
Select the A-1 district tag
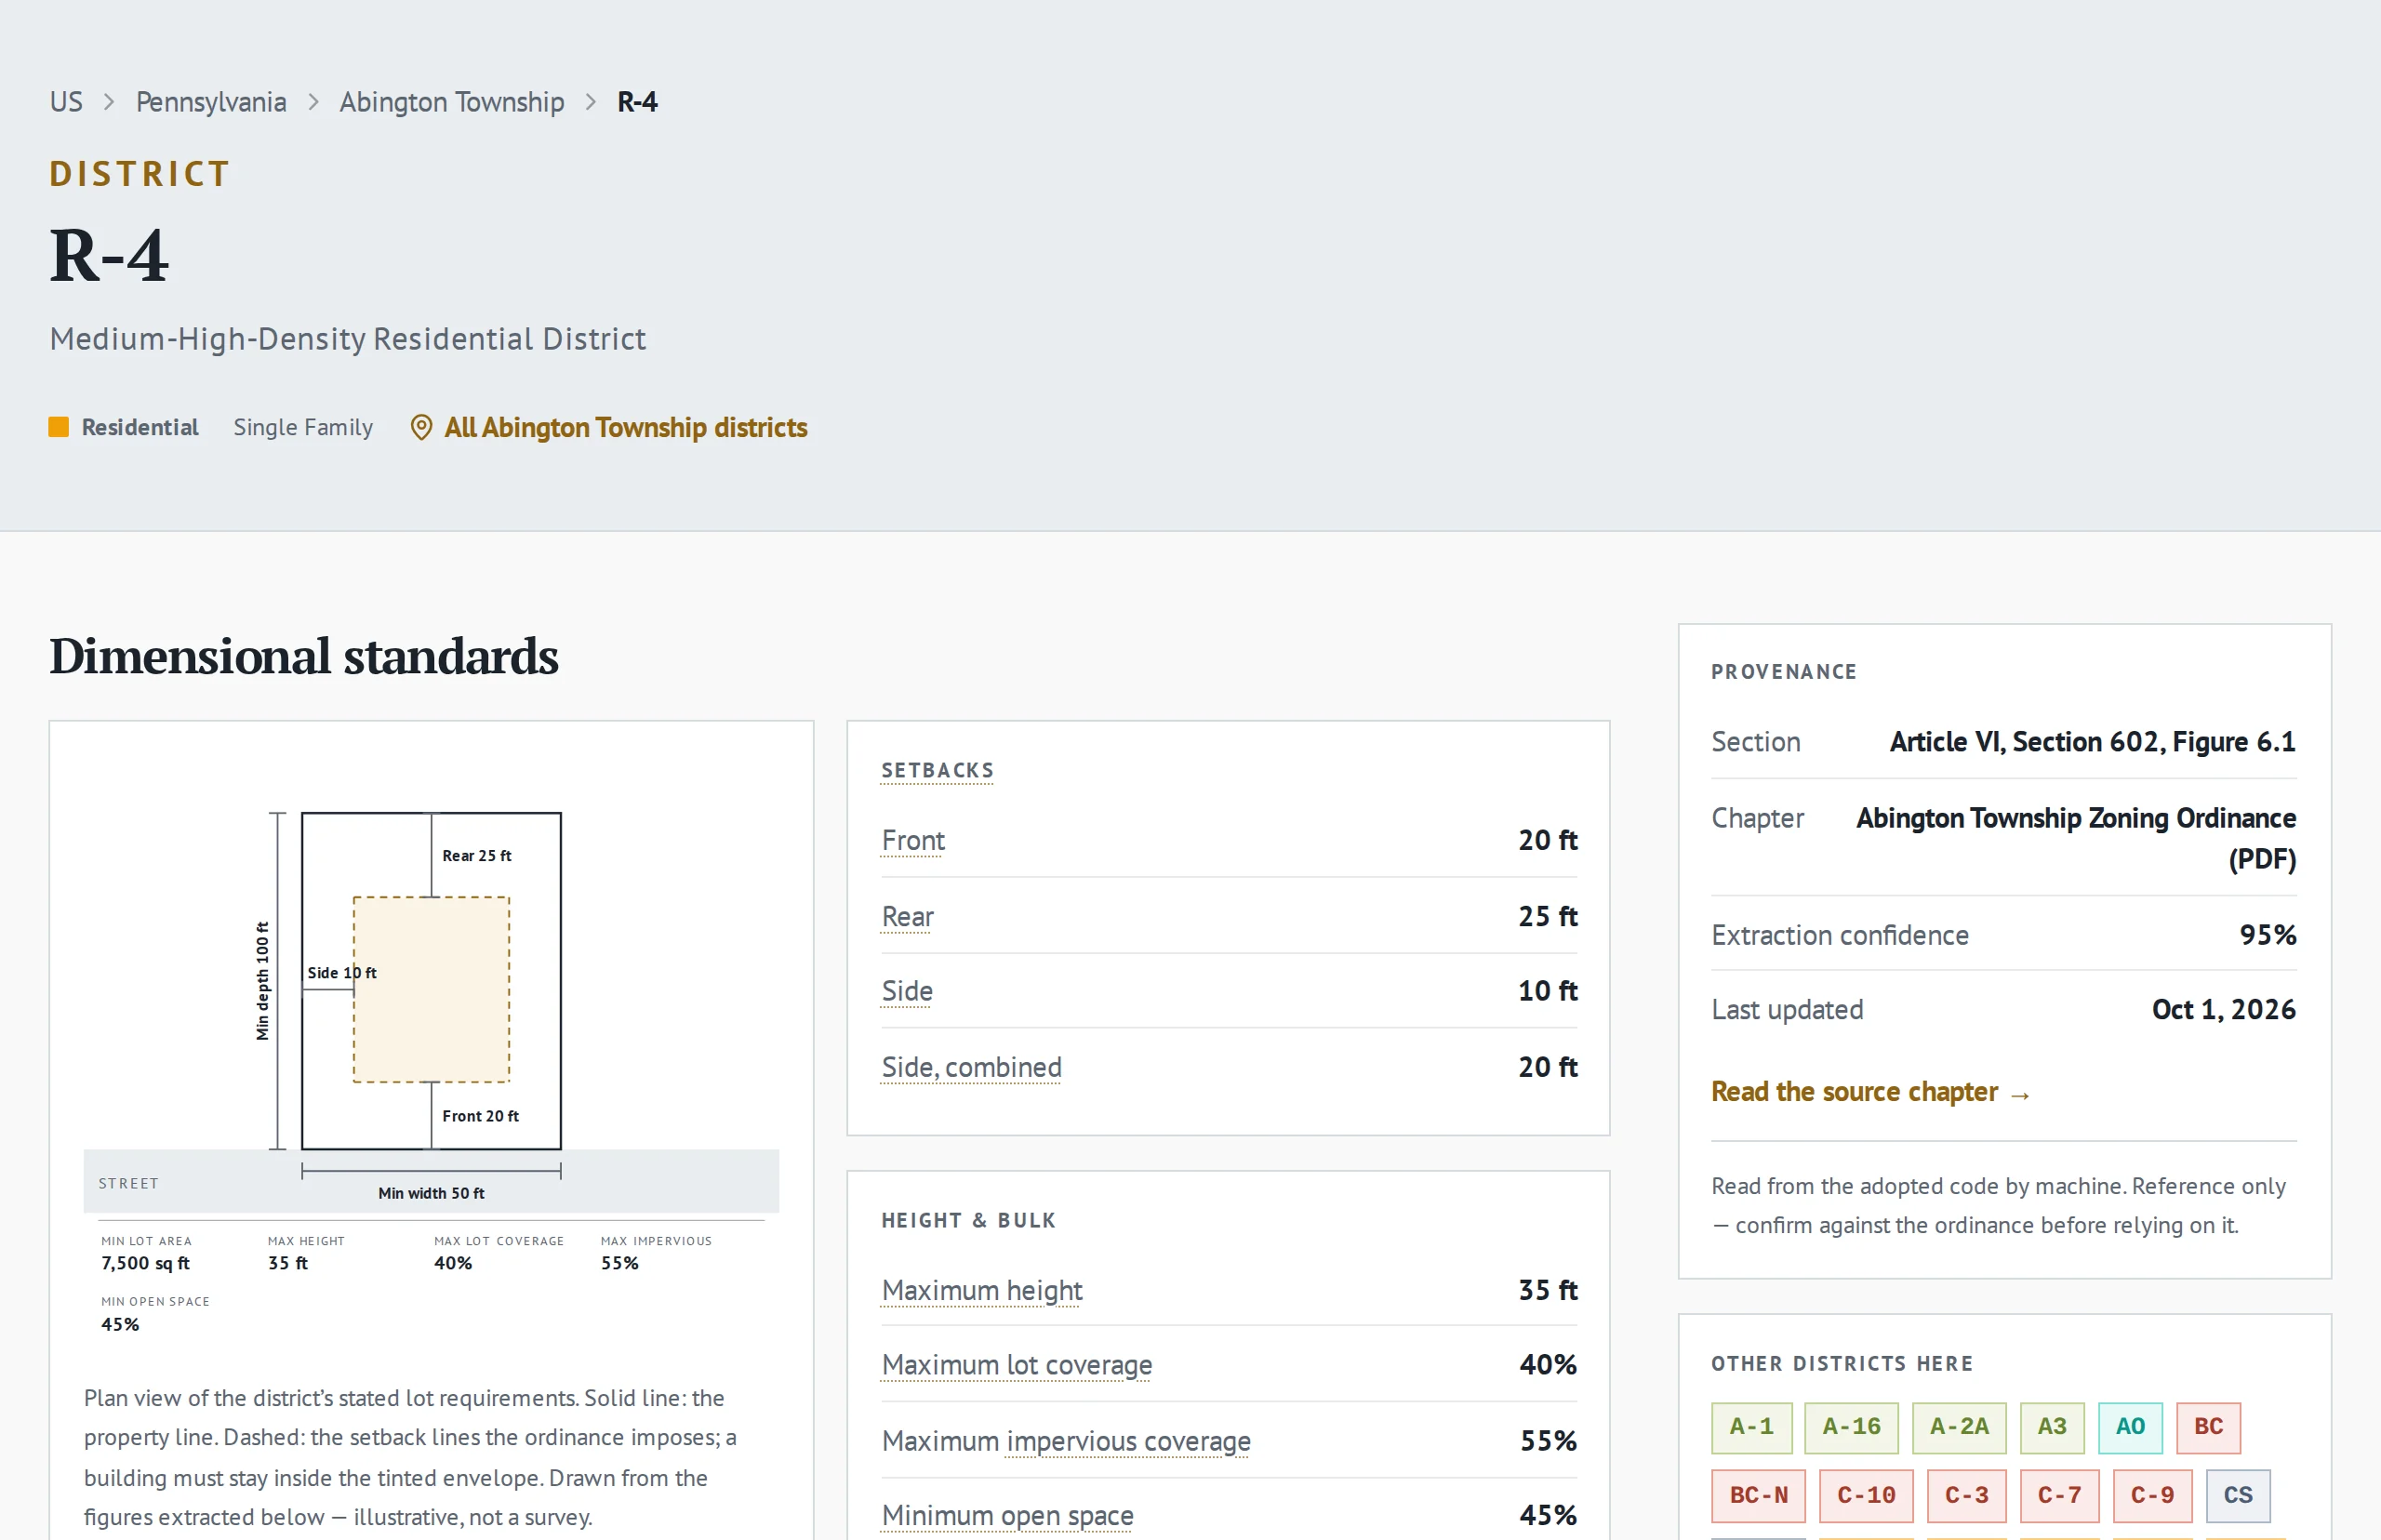click(1752, 1427)
